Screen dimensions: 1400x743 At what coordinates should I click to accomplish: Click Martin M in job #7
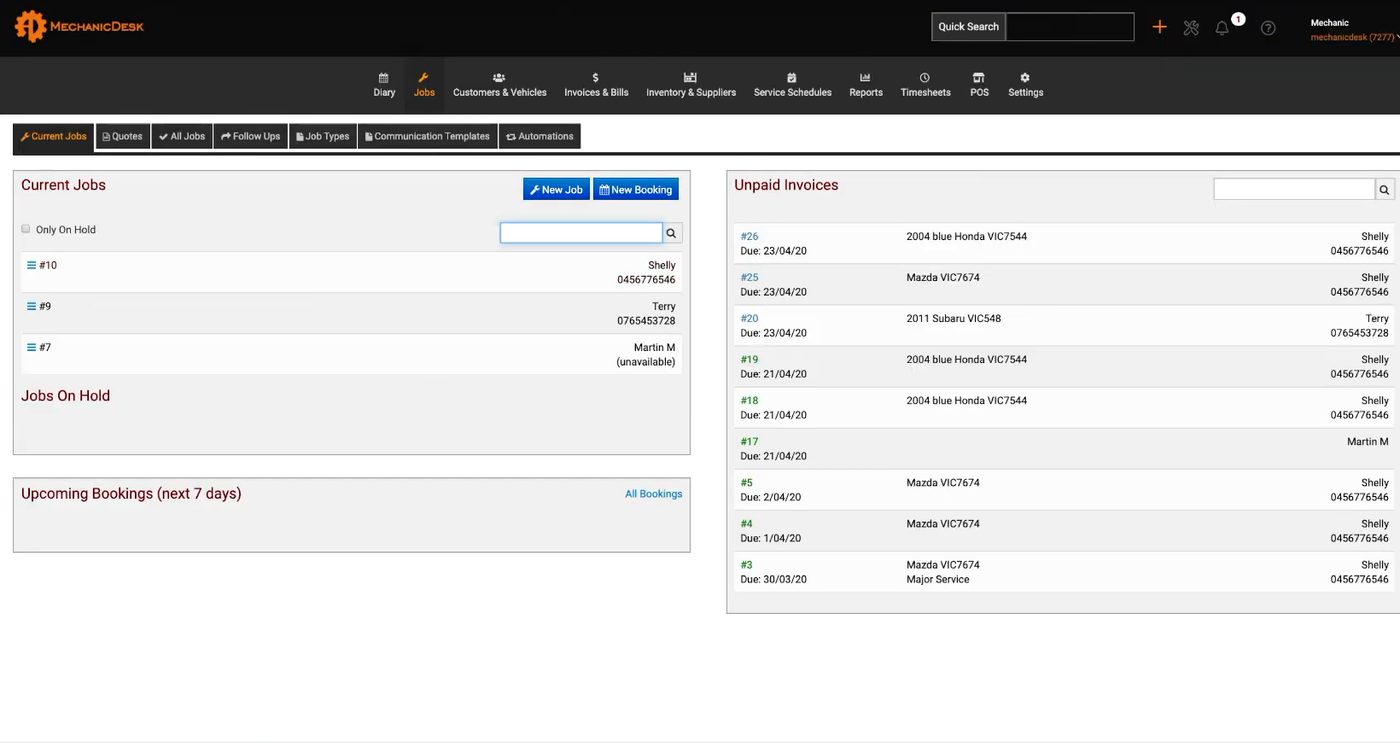point(654,348)
